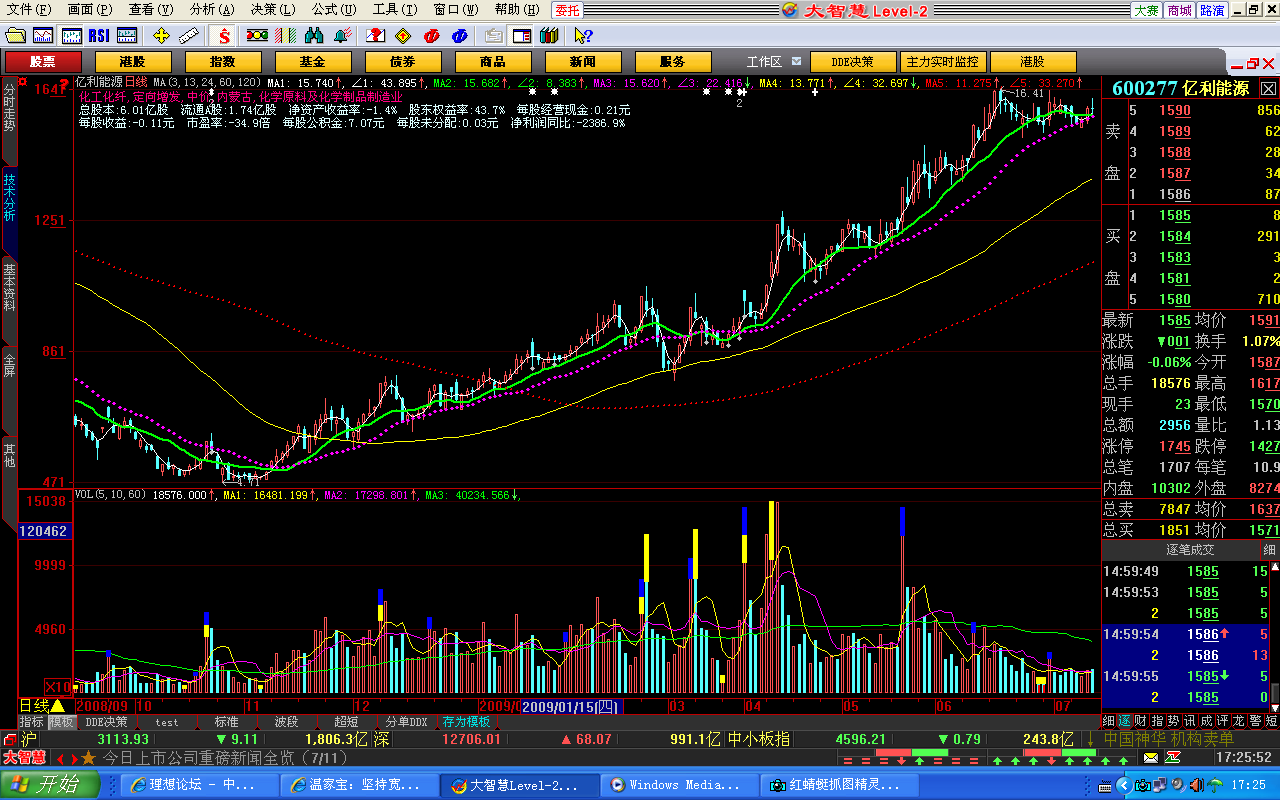Screen dimensions: 1280x800
Task: Open the envelope message icon in status bar
Action: tap(1150, 759)
